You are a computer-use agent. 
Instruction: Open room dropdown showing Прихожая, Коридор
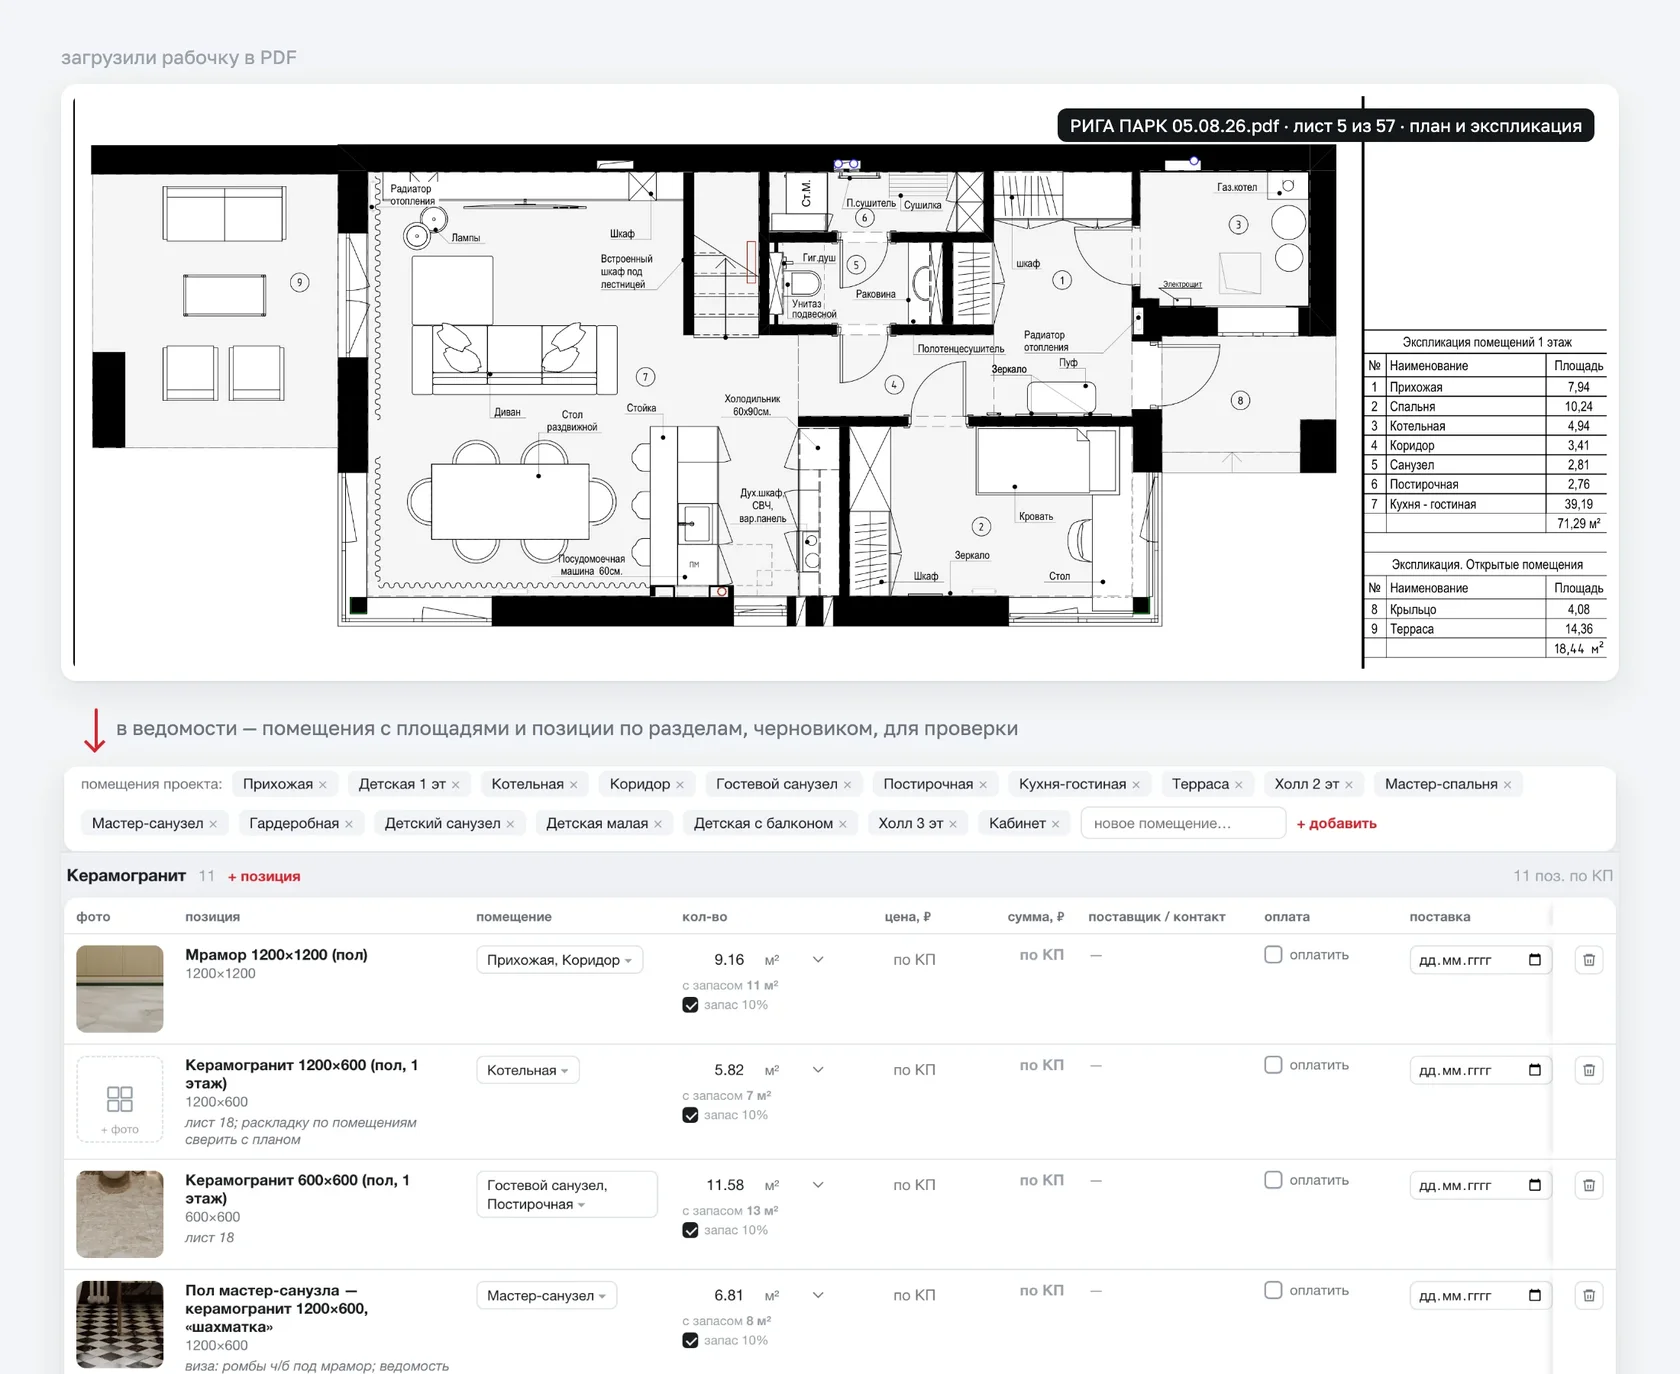(x=559, y=960)
